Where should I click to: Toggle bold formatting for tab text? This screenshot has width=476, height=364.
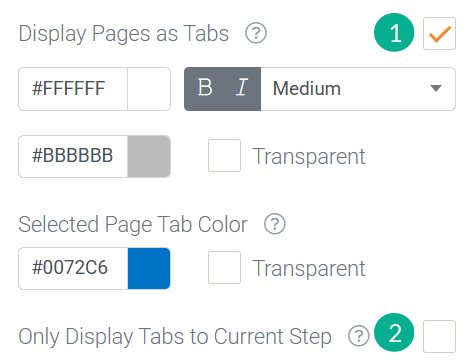point(205,88)
